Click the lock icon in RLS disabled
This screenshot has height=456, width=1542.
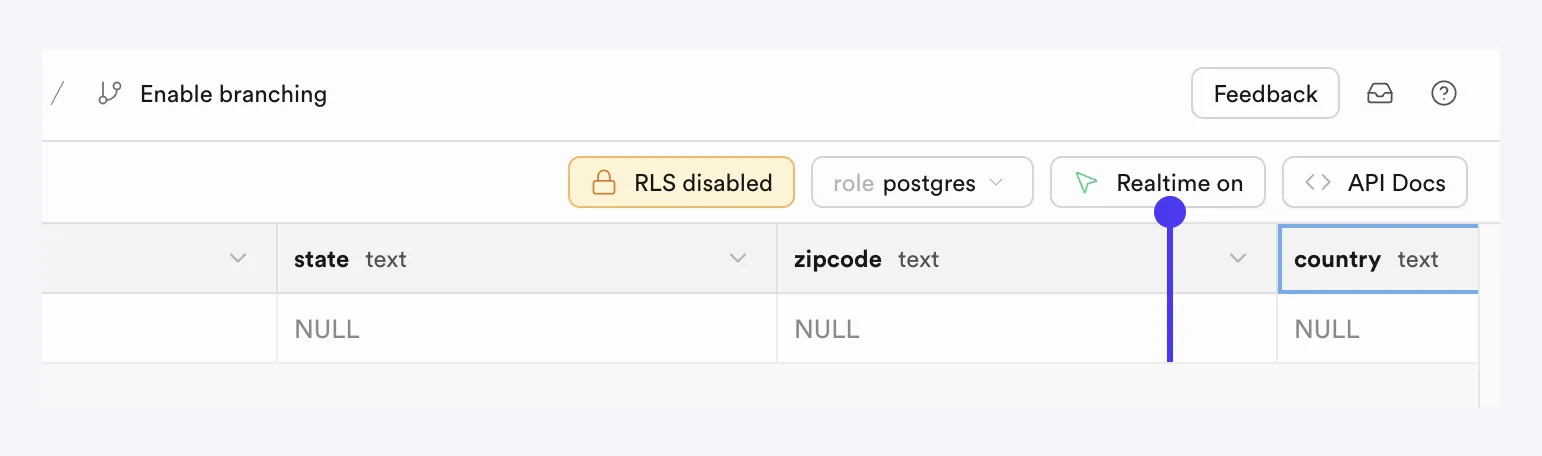click(x=603, y=183)
